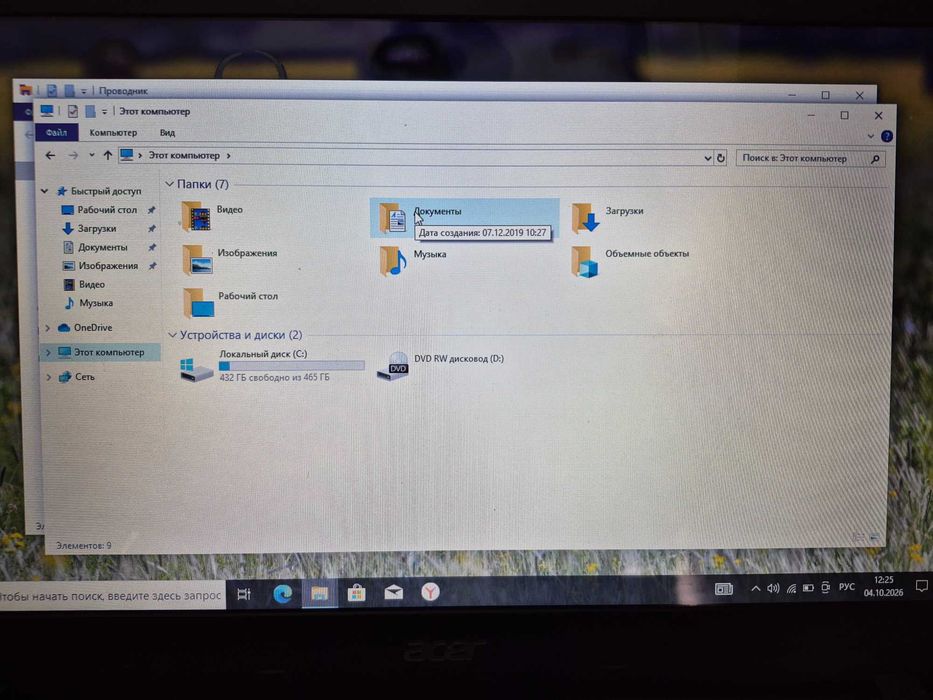The height and width of the screenshot is (700, 933).
Task: Click the battery icon in tray
Action: pos(808,588)
